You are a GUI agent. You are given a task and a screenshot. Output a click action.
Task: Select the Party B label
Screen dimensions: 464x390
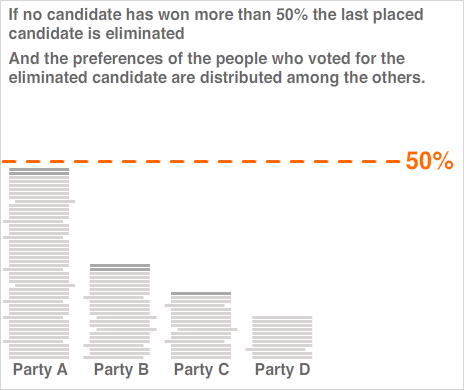(x=121, y=369)
